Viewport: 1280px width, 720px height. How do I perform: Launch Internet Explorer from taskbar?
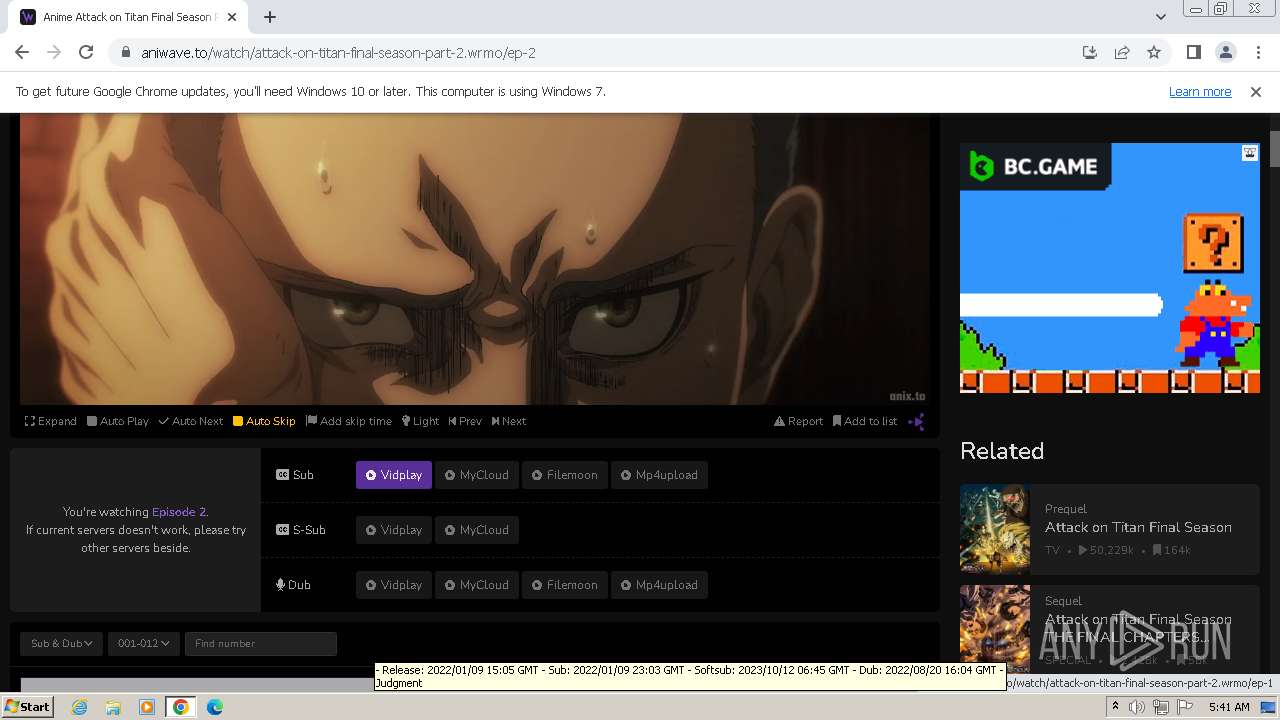[79, 707]
